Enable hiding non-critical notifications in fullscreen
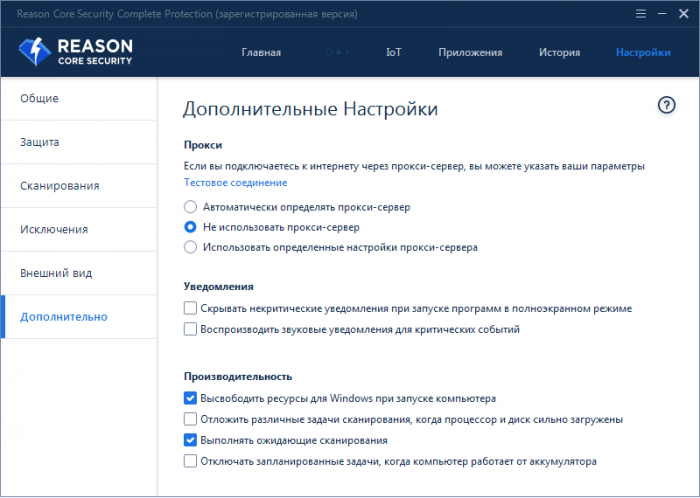 click(191, 309)
